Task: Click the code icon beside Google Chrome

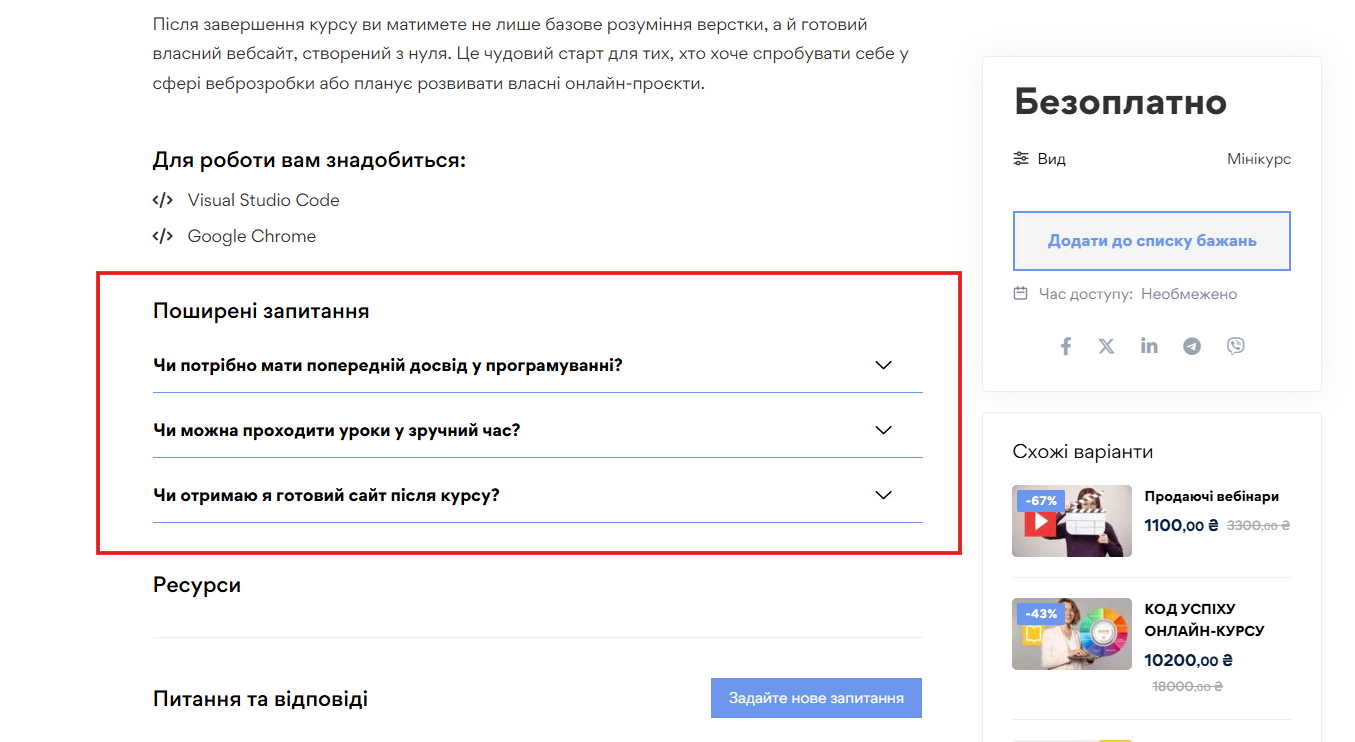Action: (162, 236)
